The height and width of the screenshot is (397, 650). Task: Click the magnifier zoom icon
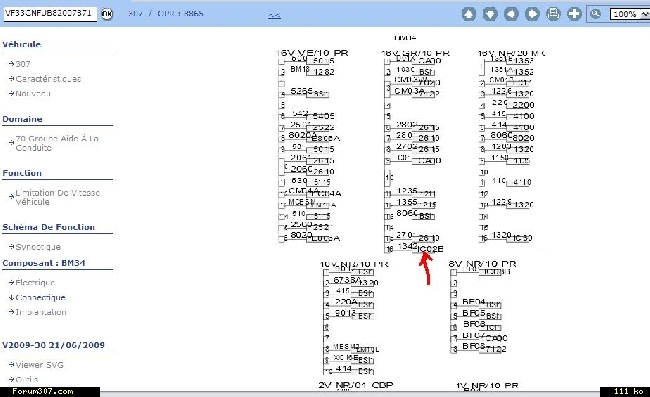[596, 14]
